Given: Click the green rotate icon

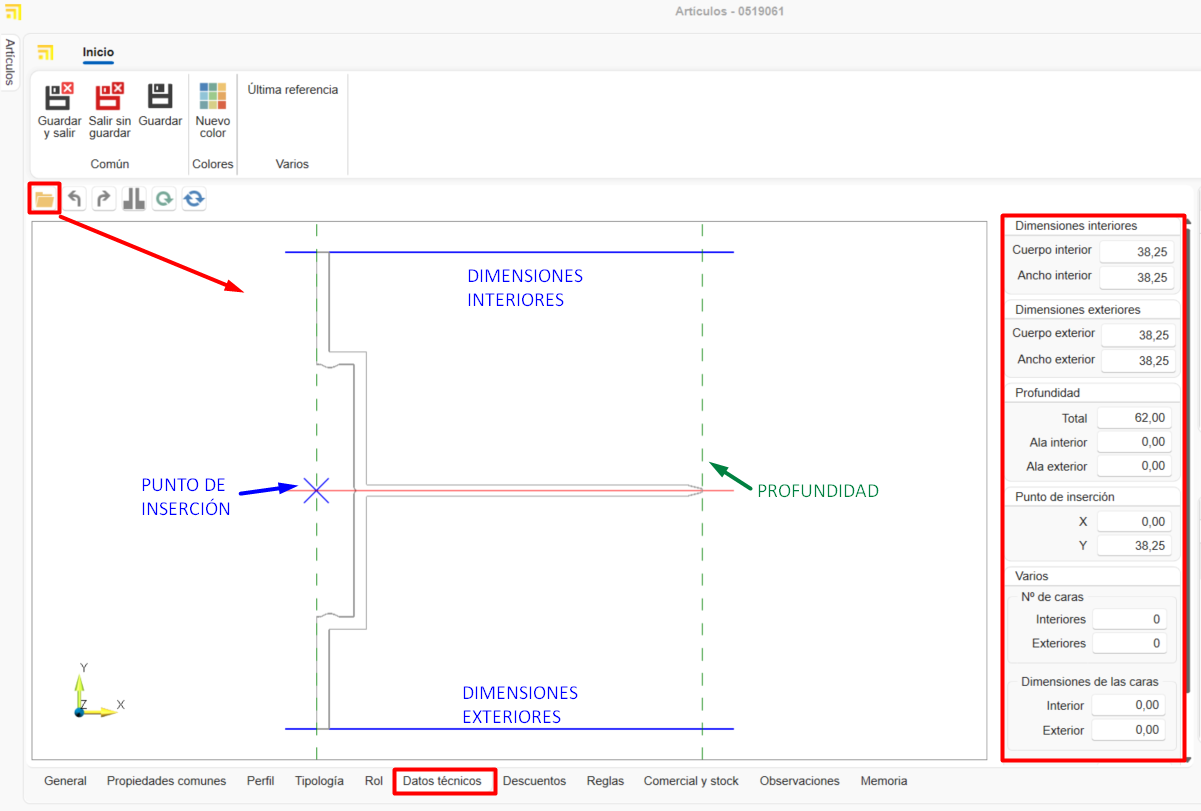Looking at the screenshot, I should tap(164, 199).
